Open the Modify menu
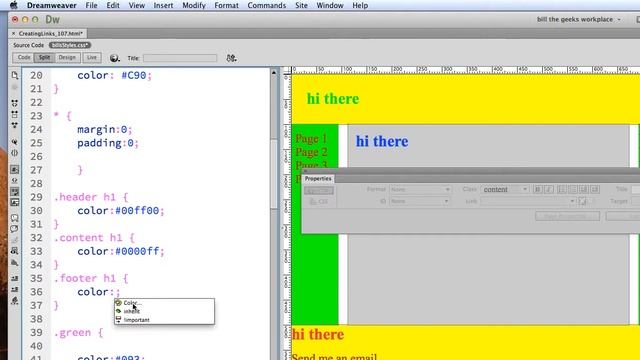Image resolution: width=640 pixels, height=360 pixels. point(194,5)
